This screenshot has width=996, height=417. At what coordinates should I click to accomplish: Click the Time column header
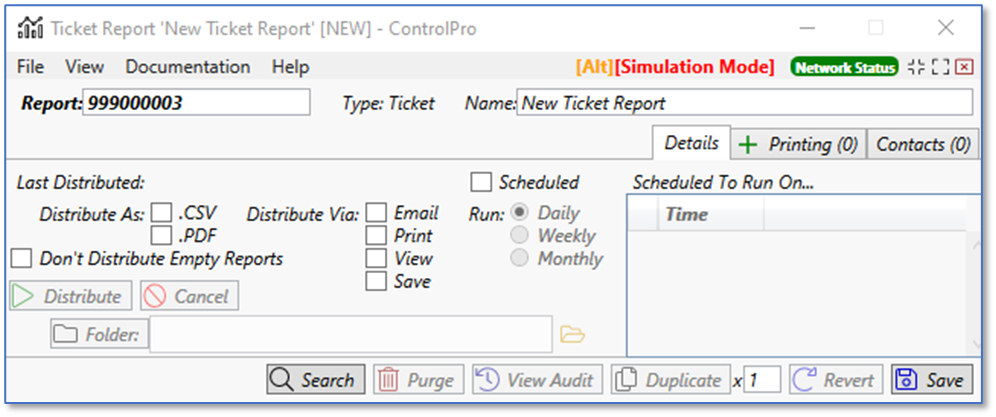(687, 214)
